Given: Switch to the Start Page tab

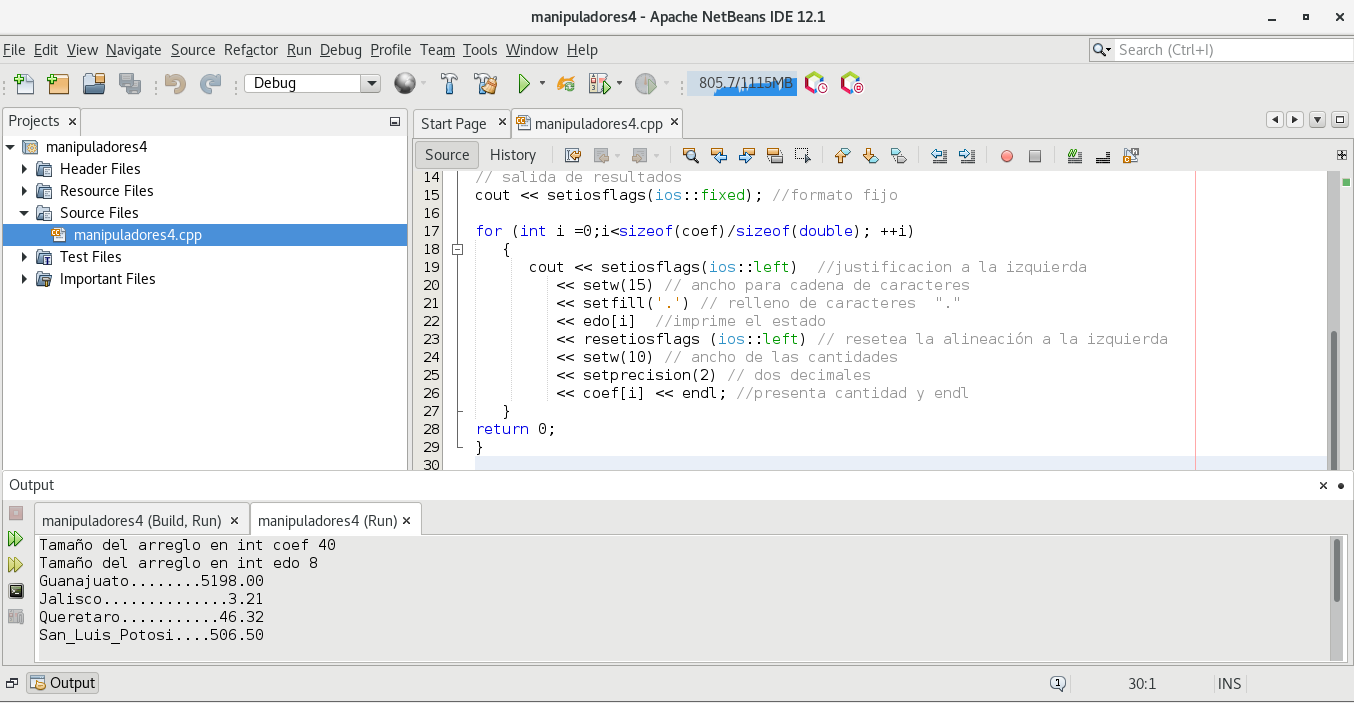Looking at the screenshot, I should (453, 124).
